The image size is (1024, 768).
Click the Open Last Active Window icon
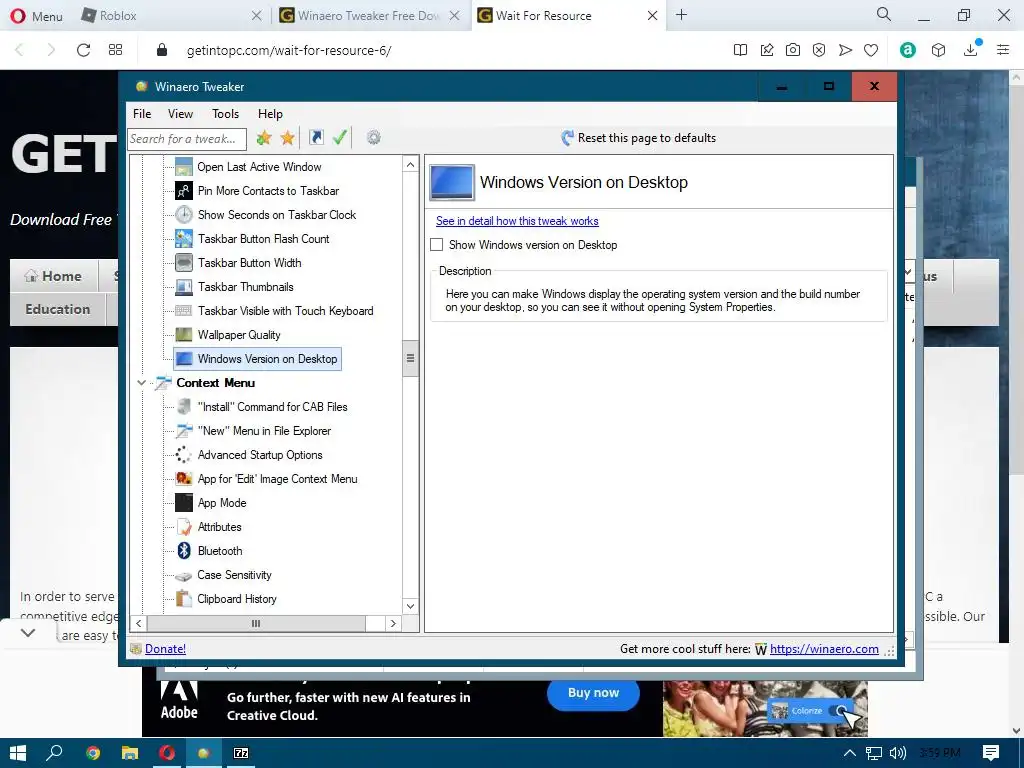pos(184,167)
